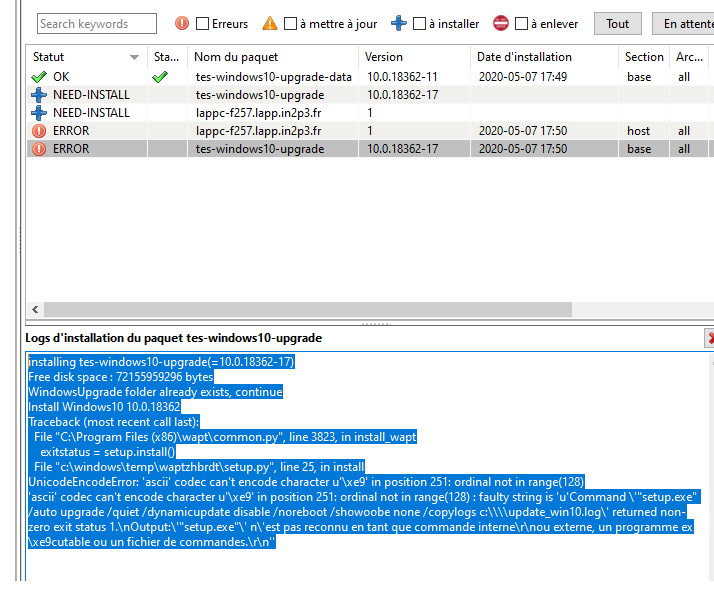The image size is (714, 592).
Task: Click the red minus enlever icon
Action: coord(500,23)
